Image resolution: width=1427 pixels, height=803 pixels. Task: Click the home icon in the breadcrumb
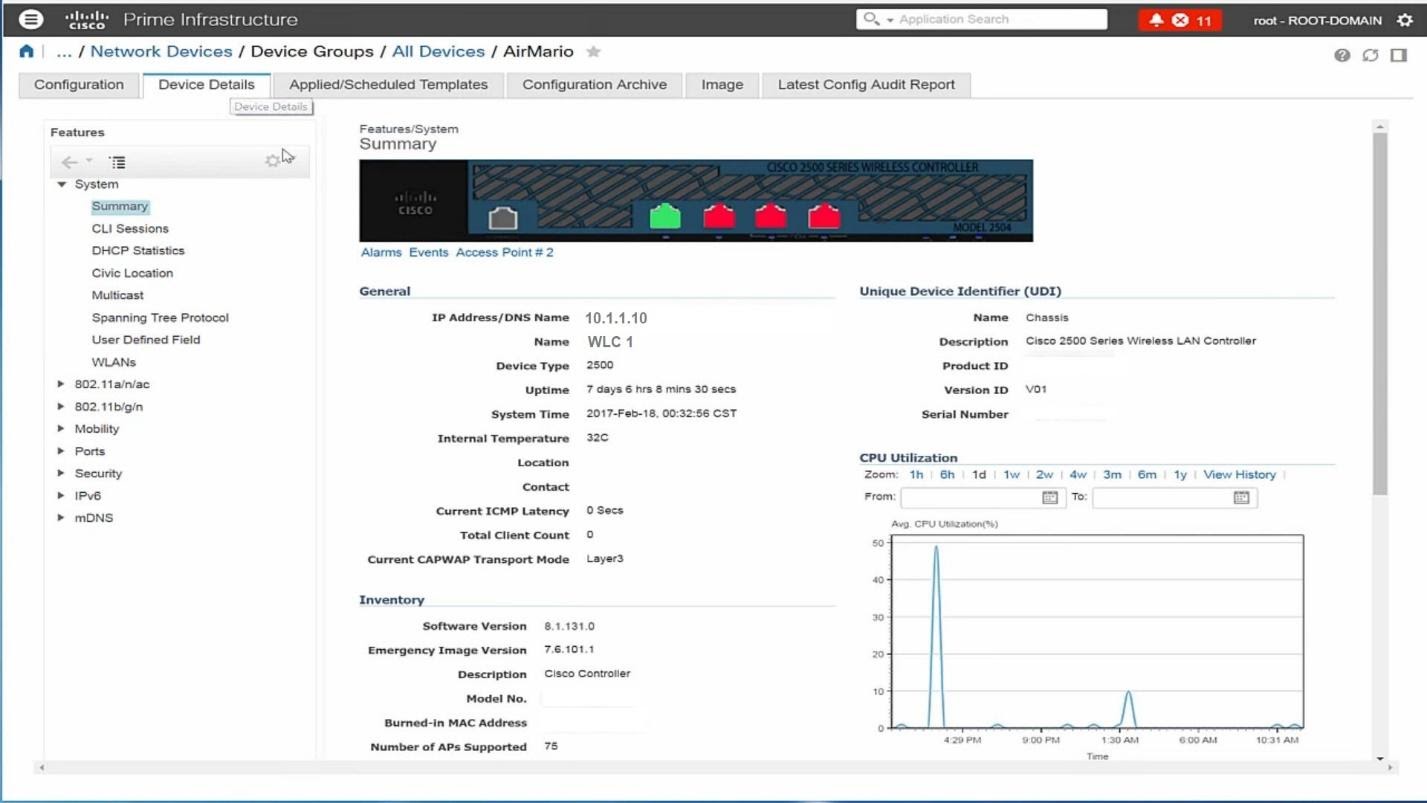(x=25, y=51)
